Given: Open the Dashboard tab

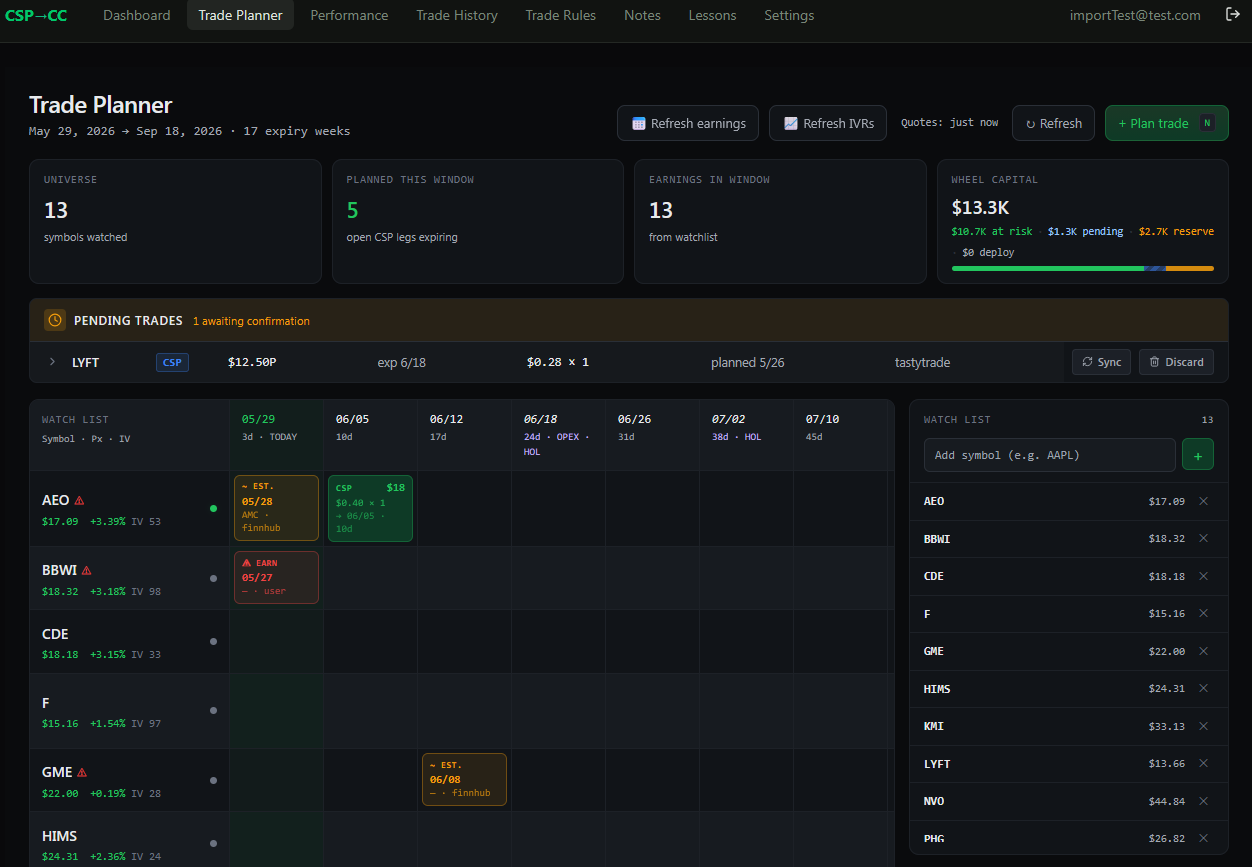Looking at the screenshot, I should [137, 15].
